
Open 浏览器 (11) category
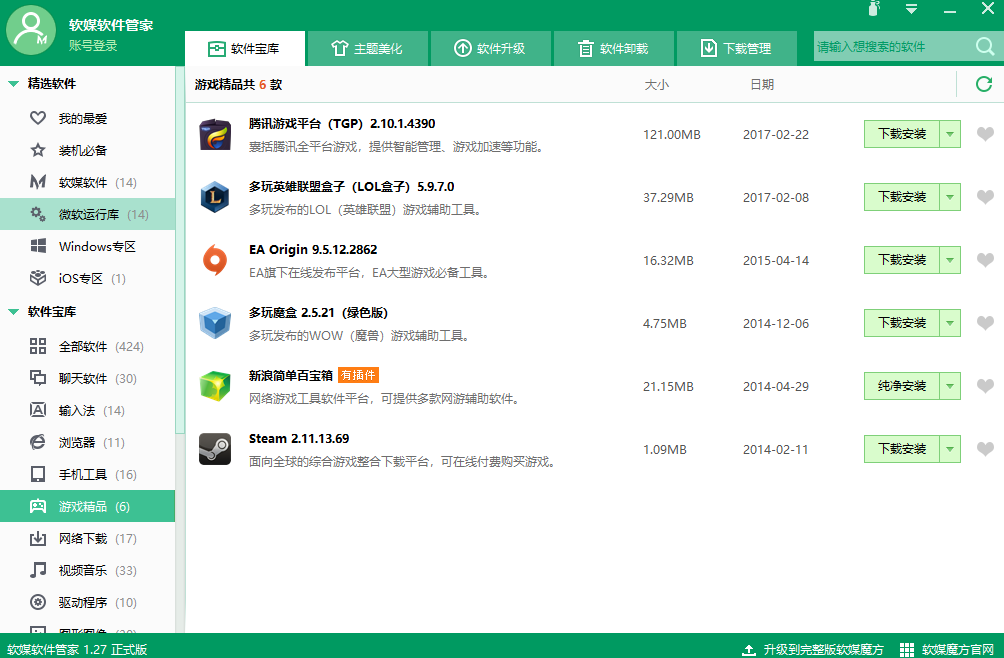point(88,442)
